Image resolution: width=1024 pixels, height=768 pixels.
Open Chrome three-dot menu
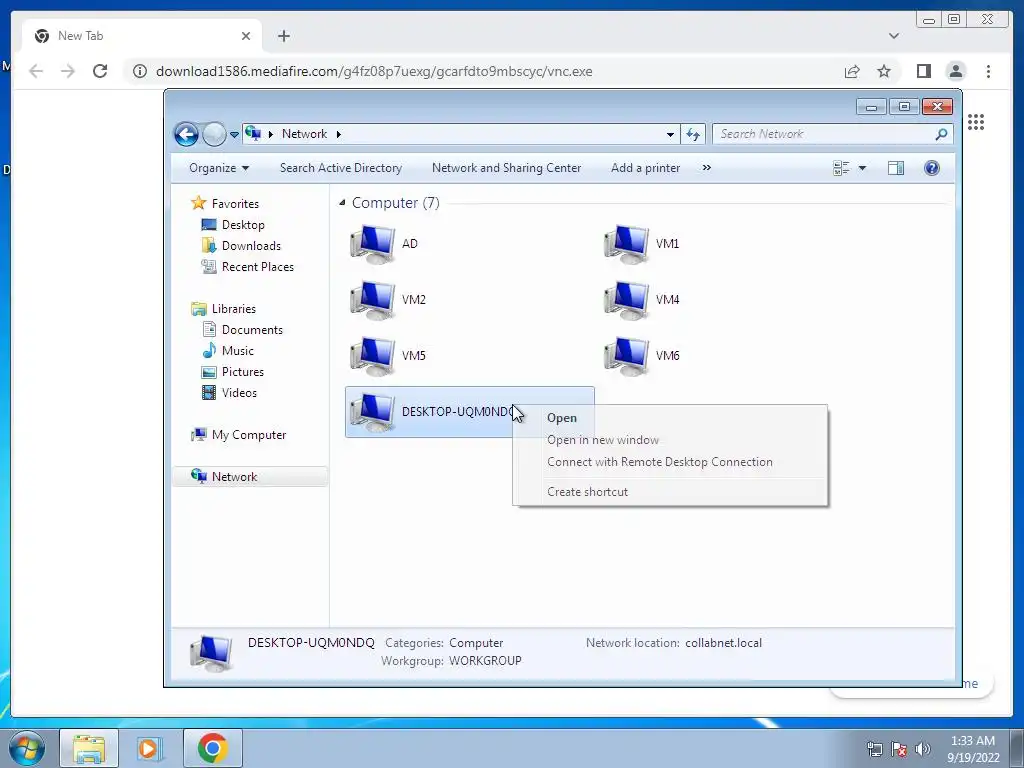pos(988,71)
